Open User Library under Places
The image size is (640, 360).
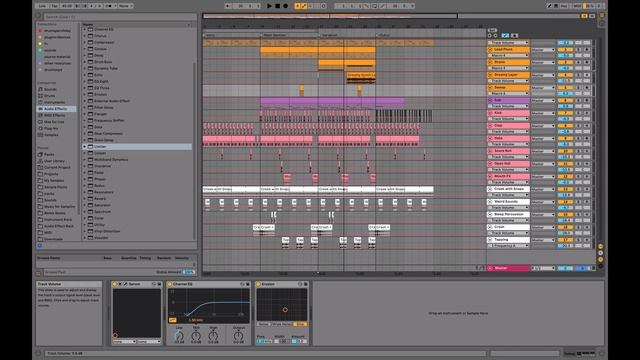(x=54, y=161)
